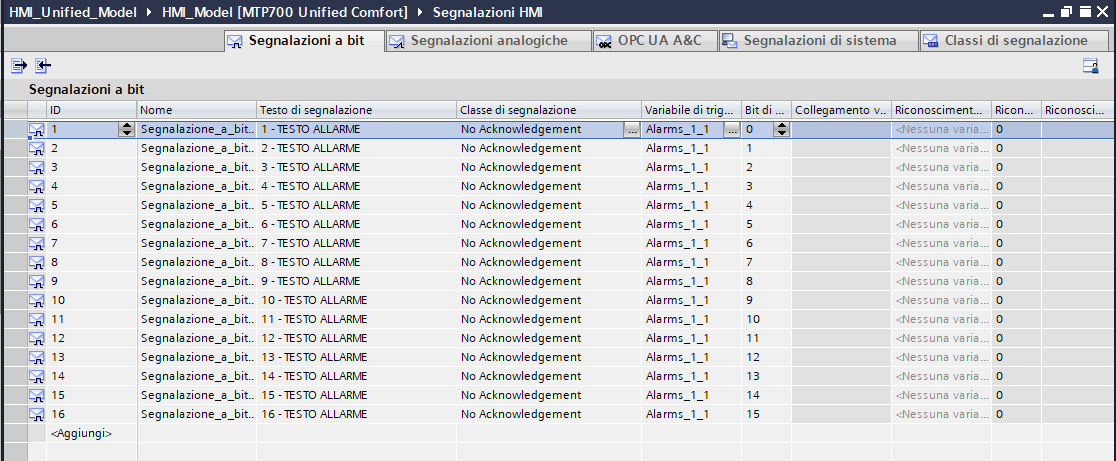Open the greyed Nessuna variabile cell in row 3
The image size is (1116, 461).
942,167
